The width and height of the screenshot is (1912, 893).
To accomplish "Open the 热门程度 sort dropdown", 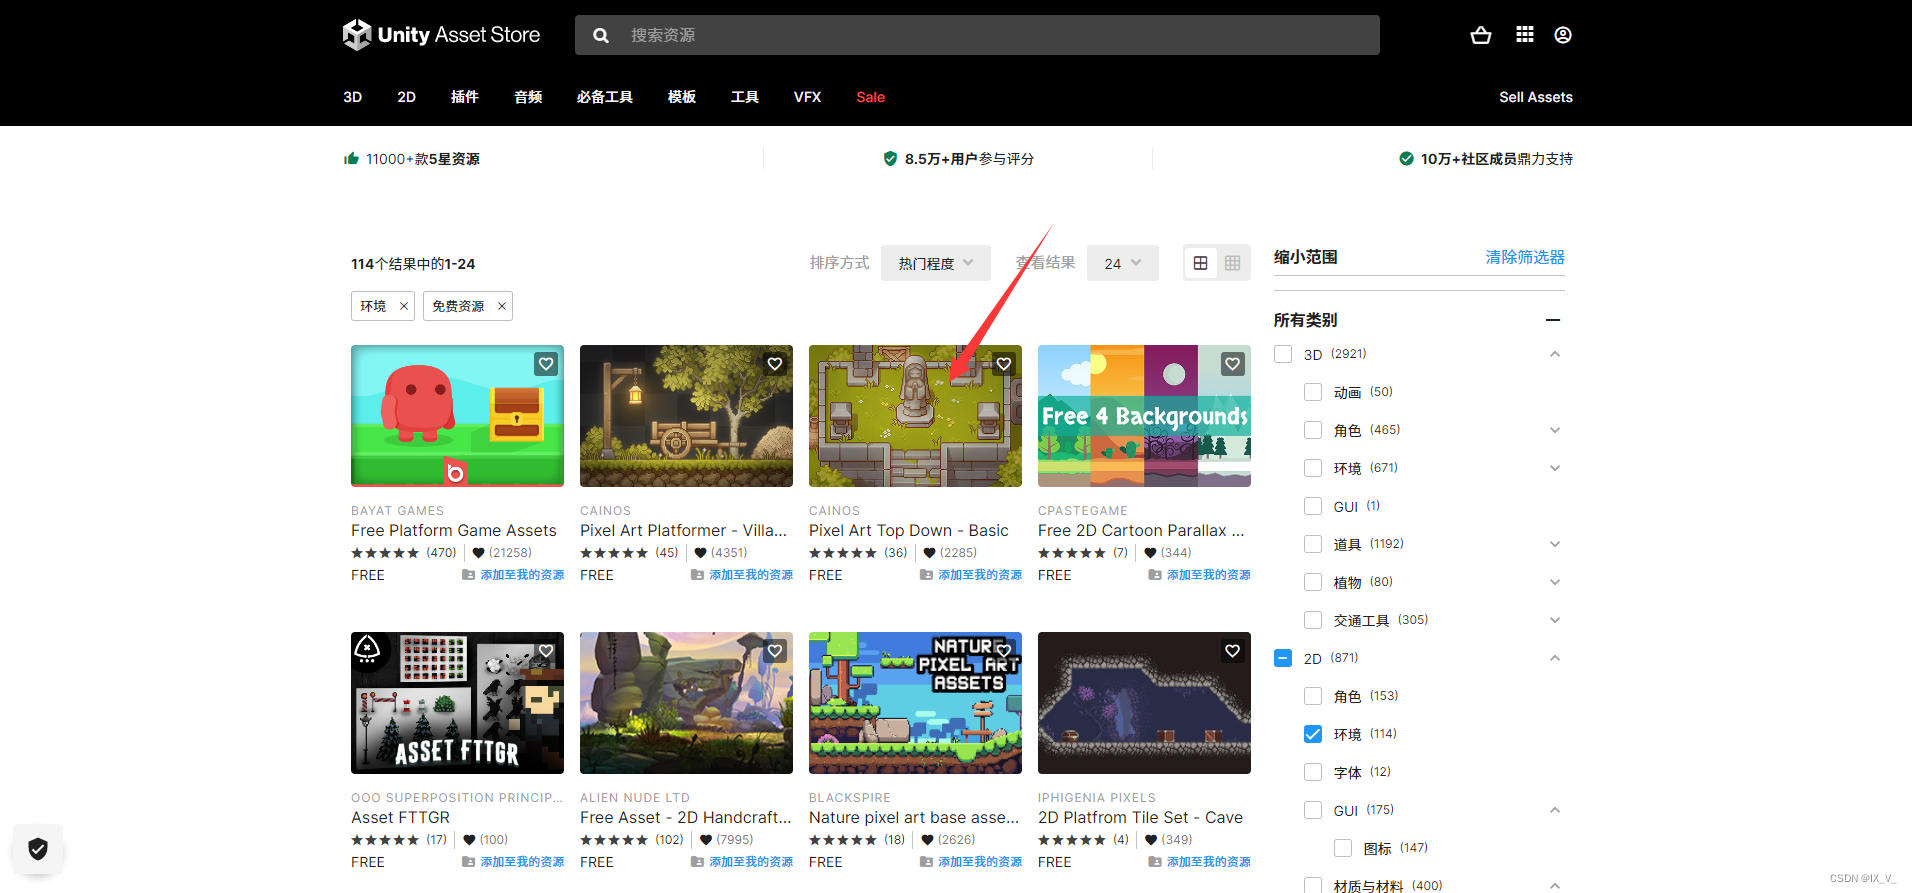I will point(936,263).
